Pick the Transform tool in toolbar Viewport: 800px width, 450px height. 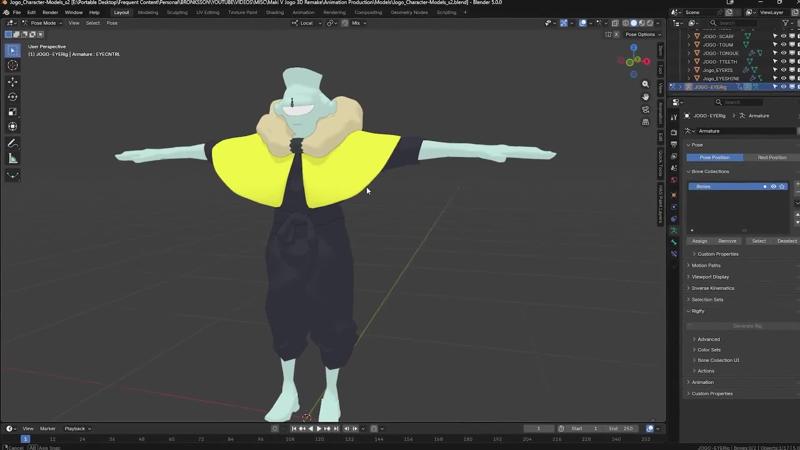click(x=13, y=126)
